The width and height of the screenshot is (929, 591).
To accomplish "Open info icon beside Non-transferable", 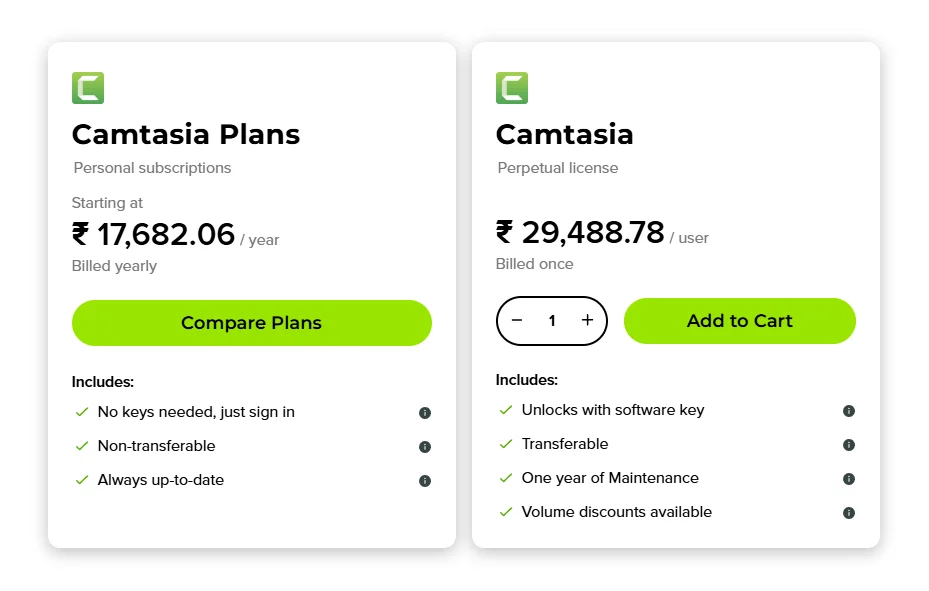I will 425,447.
